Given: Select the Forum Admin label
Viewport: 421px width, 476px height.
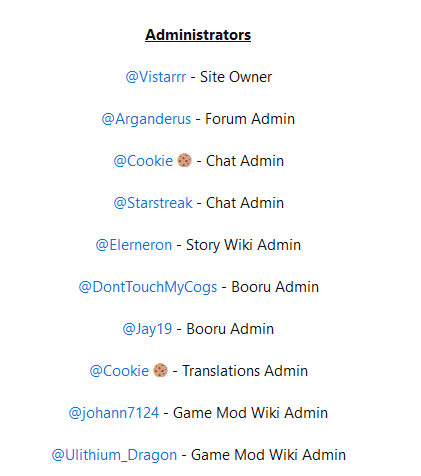Looking at the screenshot, I should coord(250,119).
